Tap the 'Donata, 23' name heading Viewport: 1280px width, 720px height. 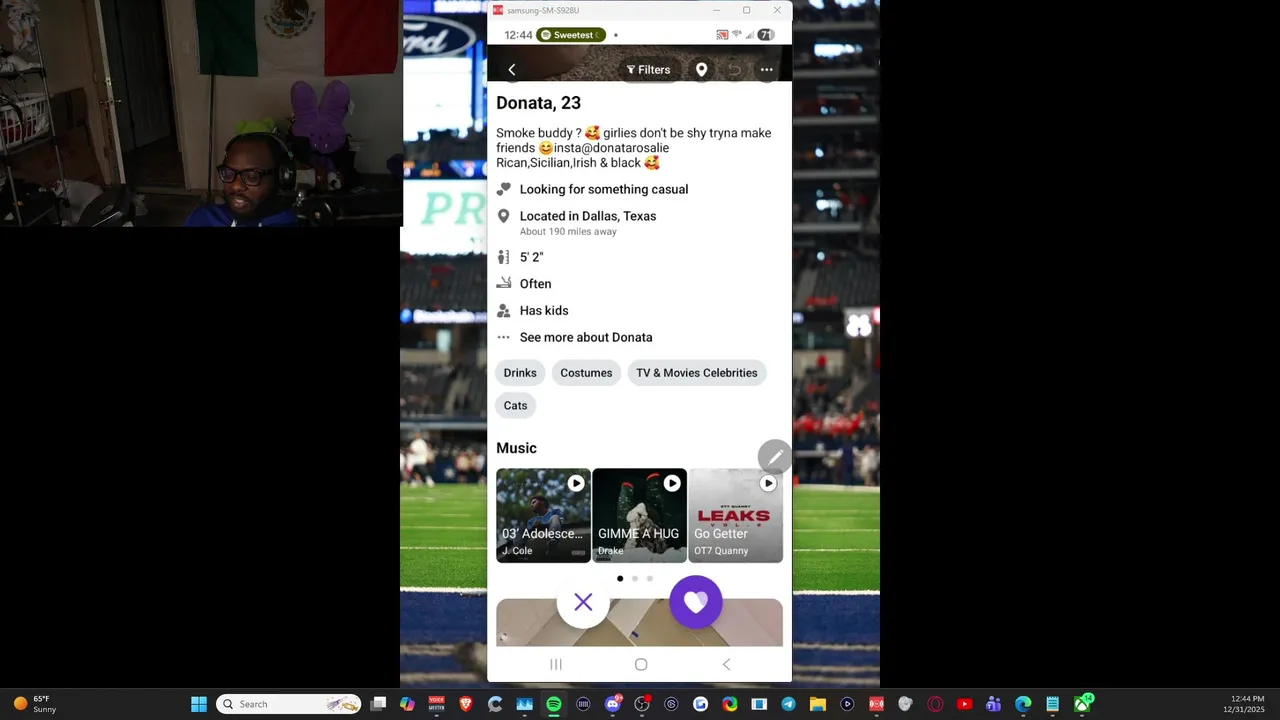point(538,103)
